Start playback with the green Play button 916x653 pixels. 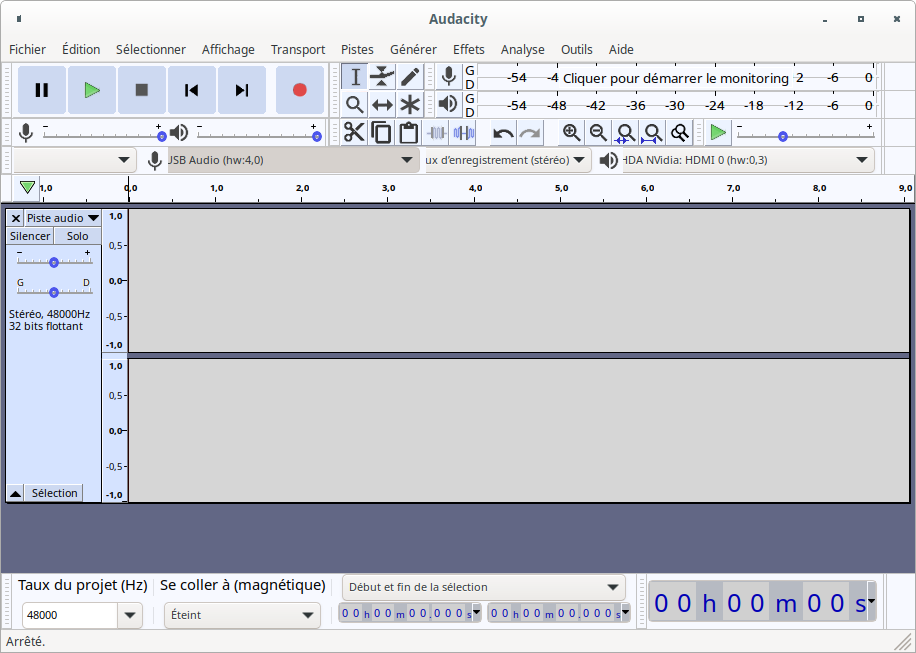[x=92, y=90]
